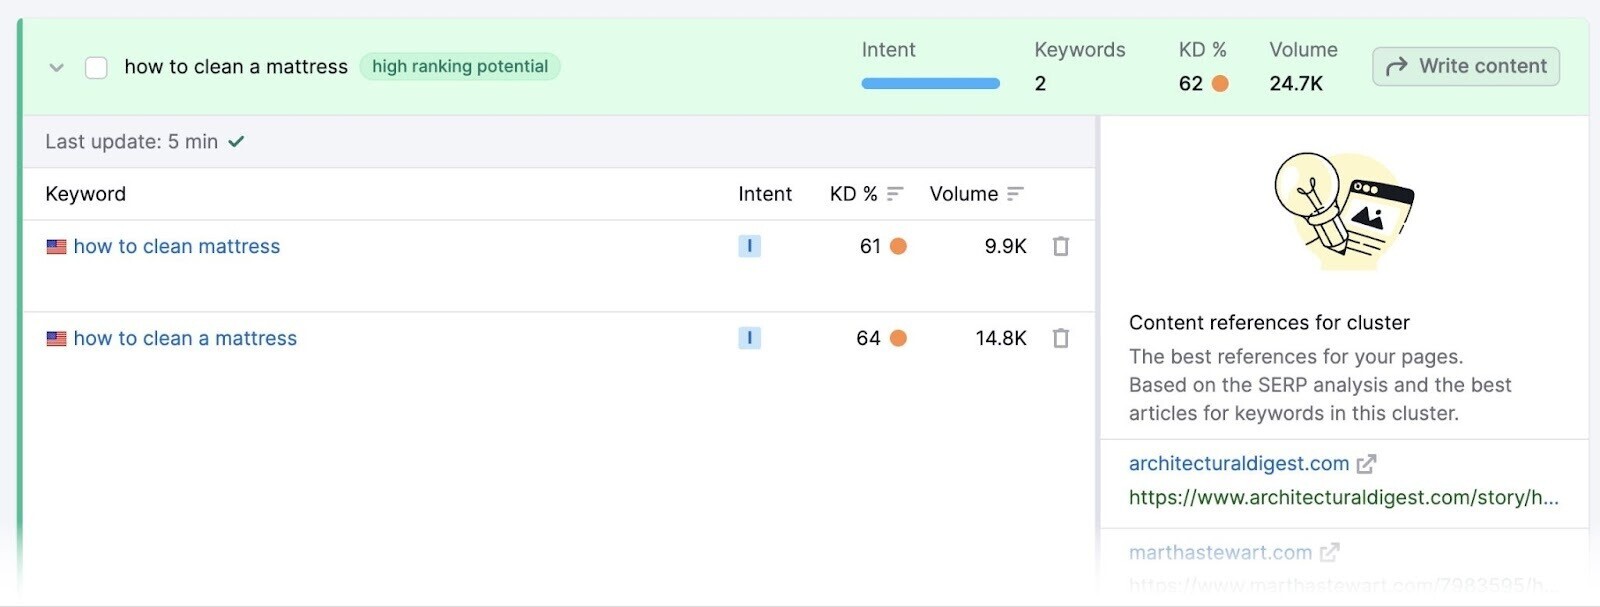Click the 'high ranking potential' tag
Viewport: 1600px width, 607px height.
pos(460,67)
